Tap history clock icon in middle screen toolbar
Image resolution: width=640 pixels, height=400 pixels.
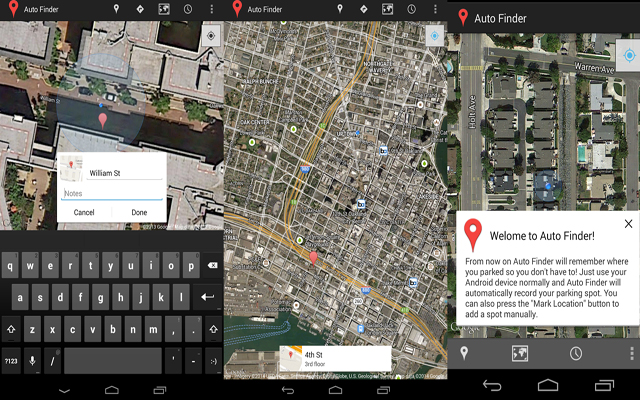[411, 9]
